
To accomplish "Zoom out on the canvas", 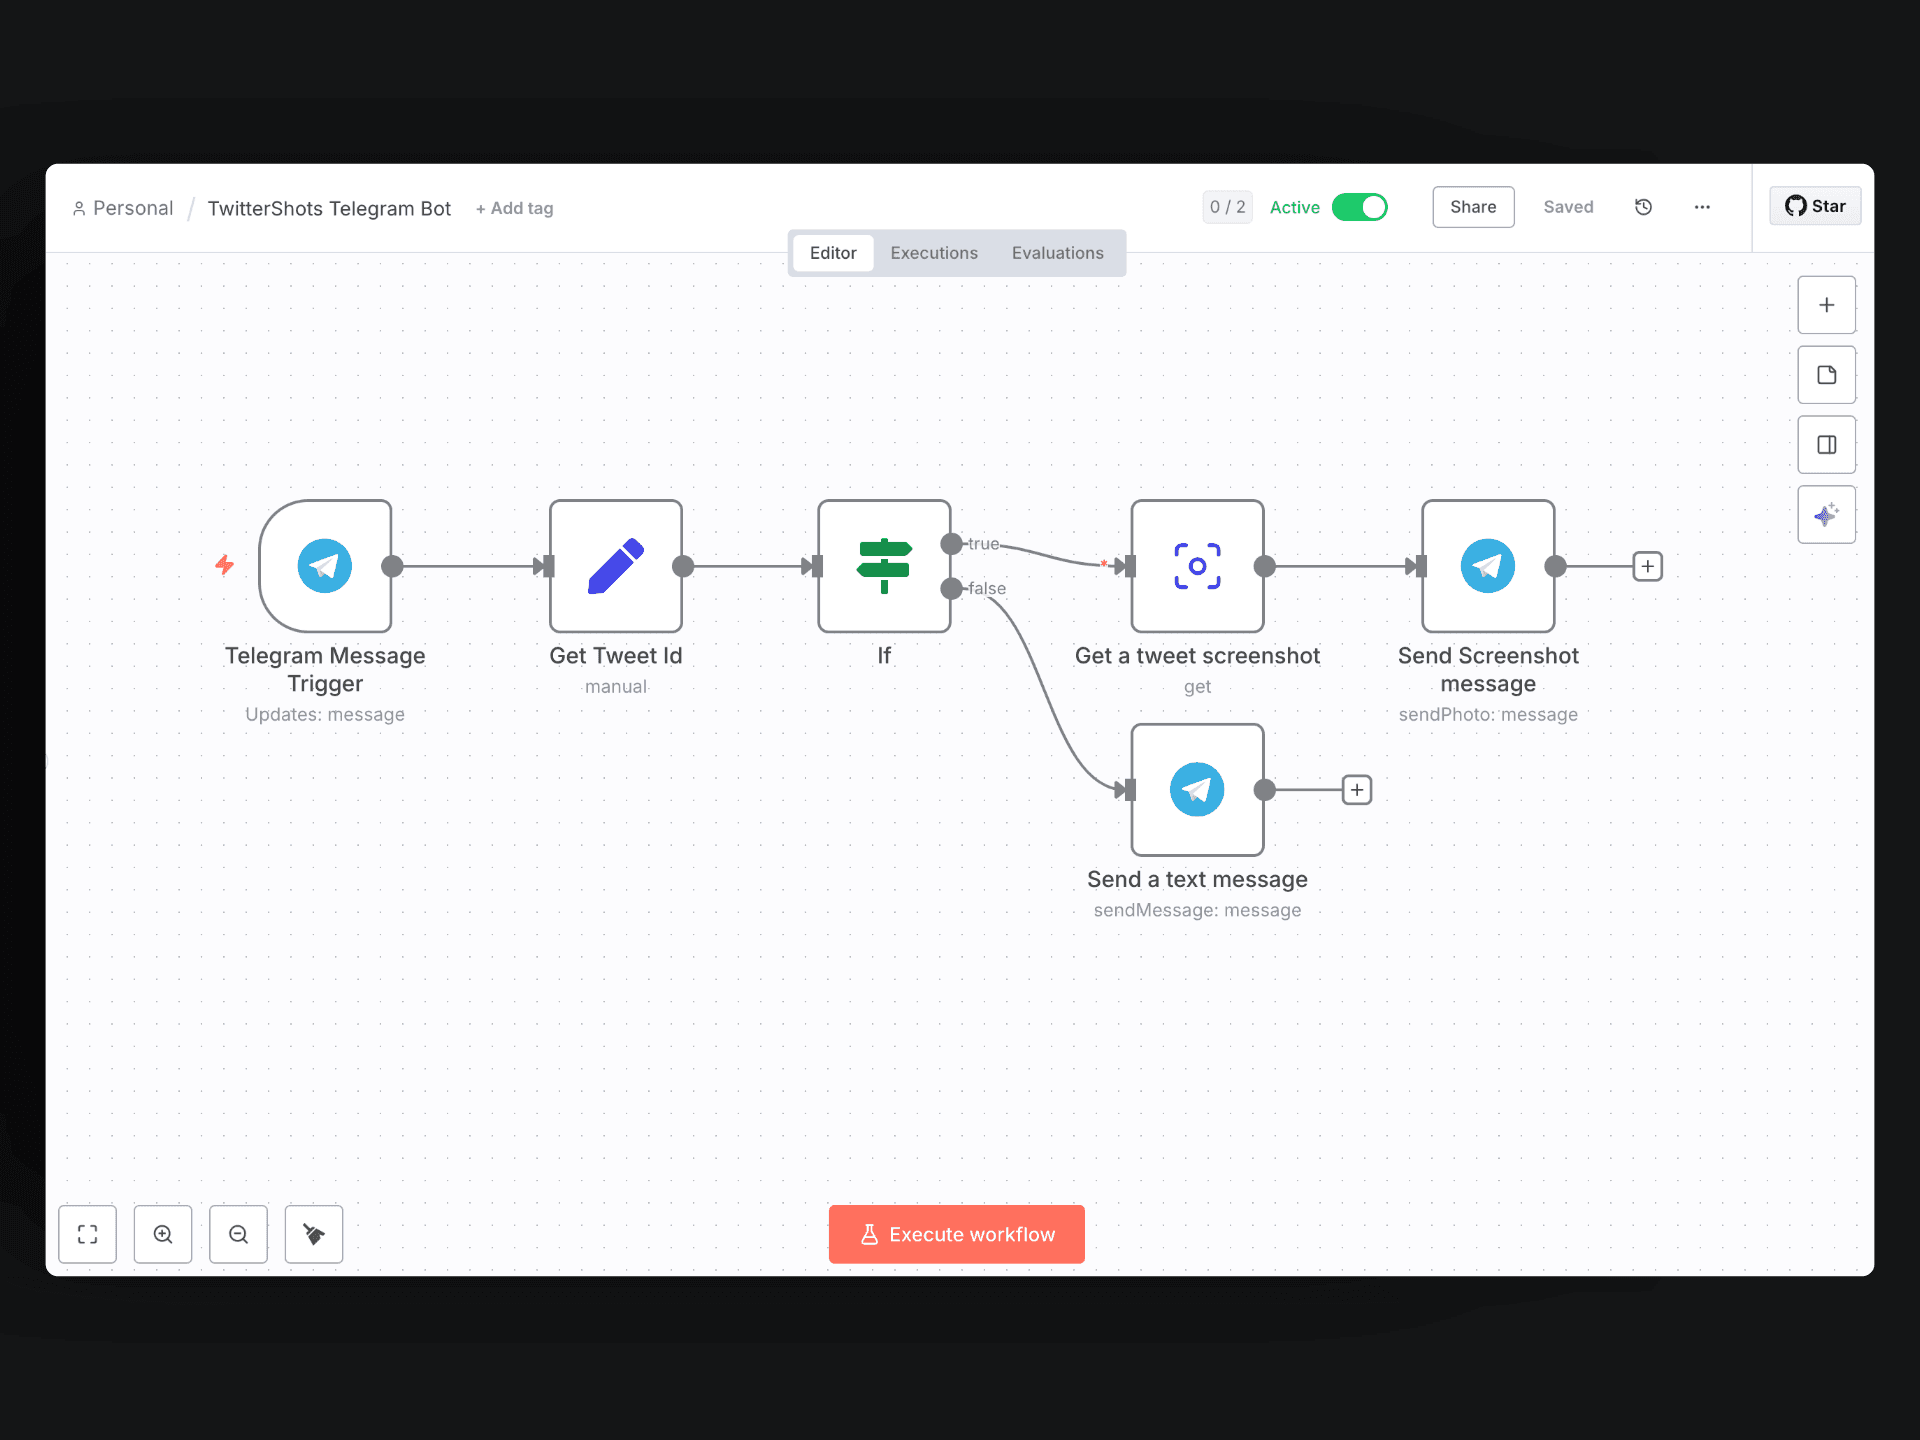I will (238, 1234).
